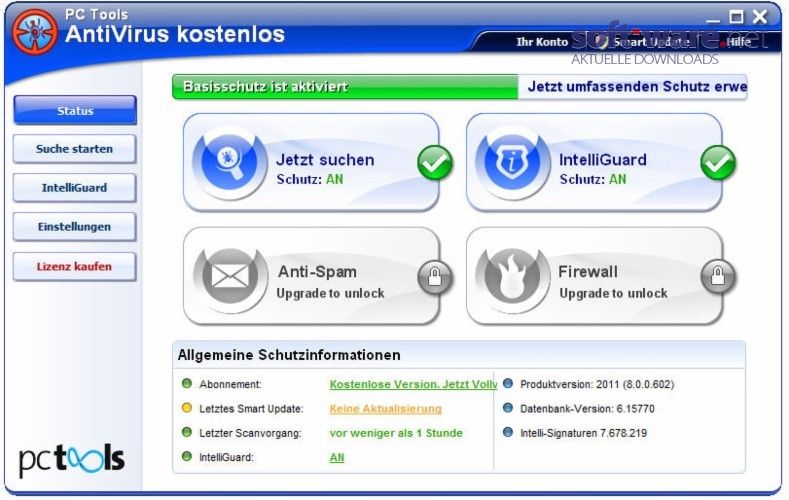Click blue dot next to Intelli-Signaturen
Screen dimensions: 789x500
click(x=508, y=432)
